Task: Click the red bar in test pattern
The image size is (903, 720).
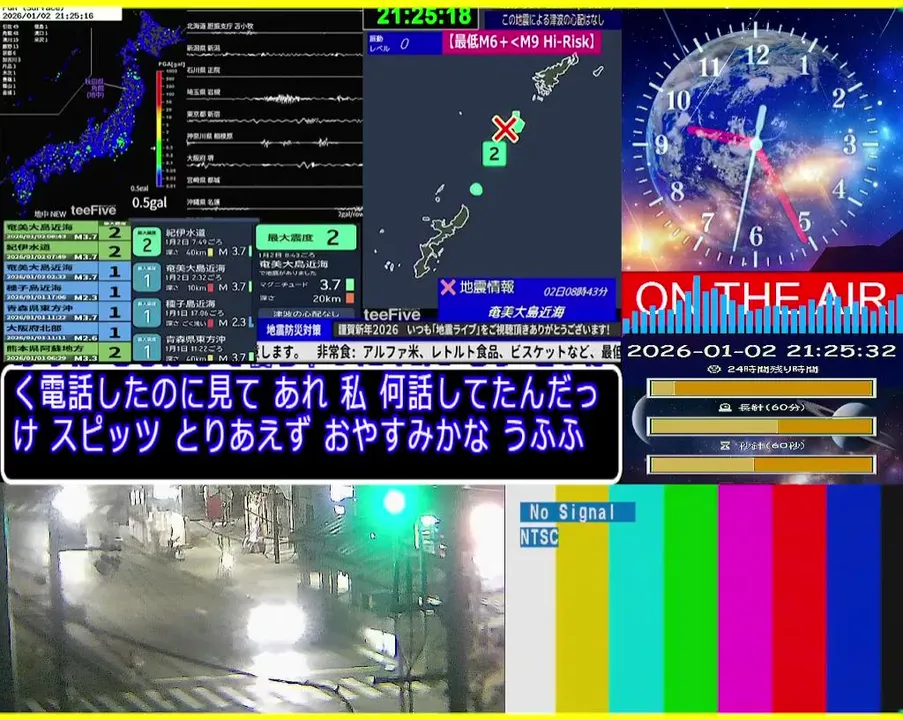Action: coord(799,599)
